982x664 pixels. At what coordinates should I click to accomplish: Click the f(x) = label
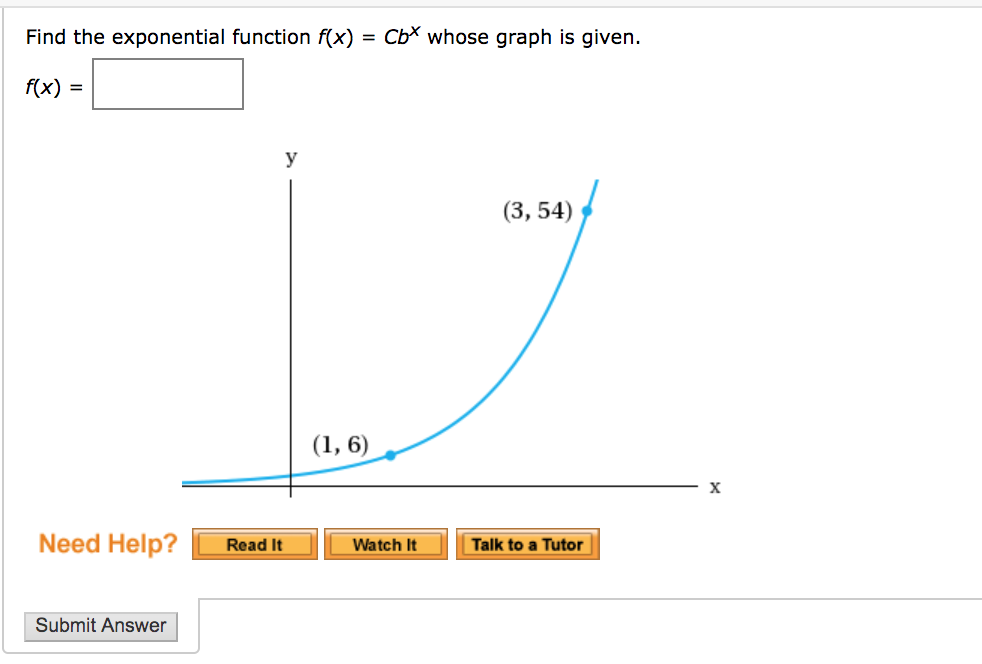click(49, 87)
